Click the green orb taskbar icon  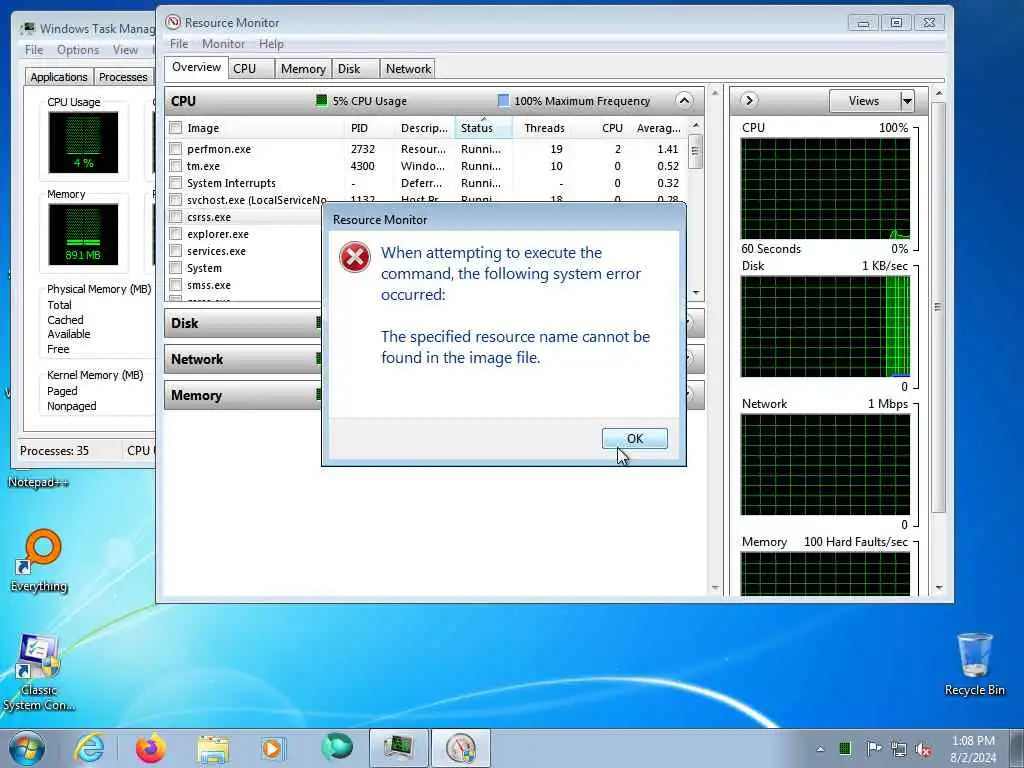[x=336, y=747]
